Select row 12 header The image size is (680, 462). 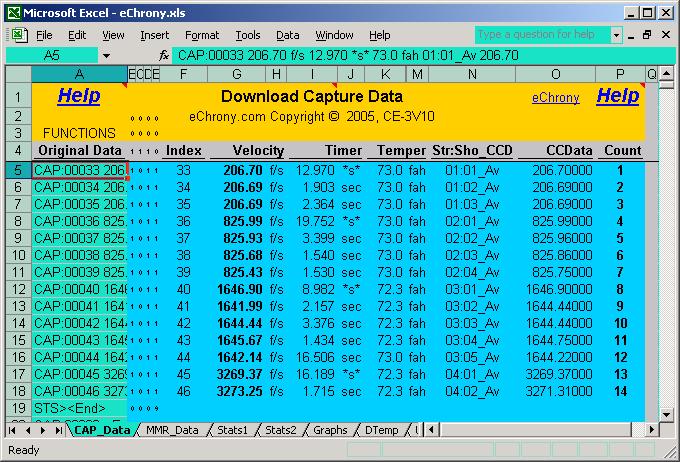click(19, 289)
